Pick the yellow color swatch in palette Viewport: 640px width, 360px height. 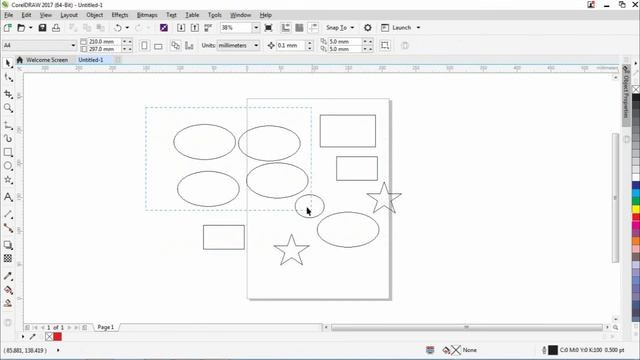point(636,209)
